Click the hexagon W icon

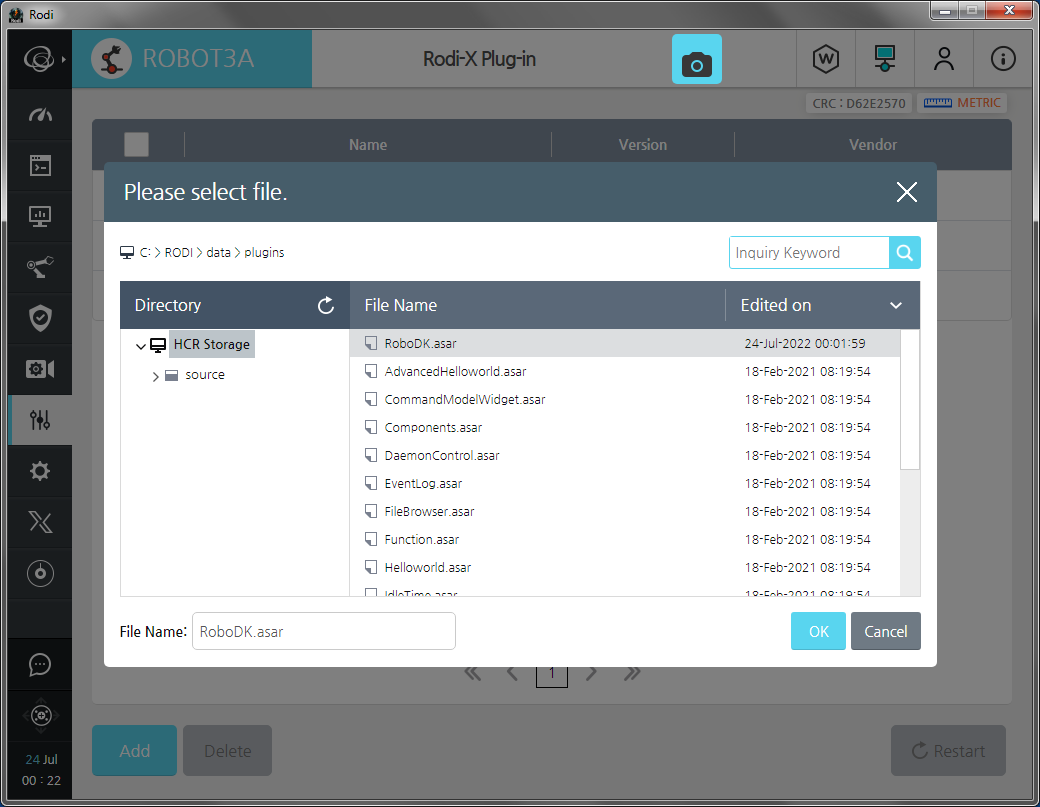825,59
